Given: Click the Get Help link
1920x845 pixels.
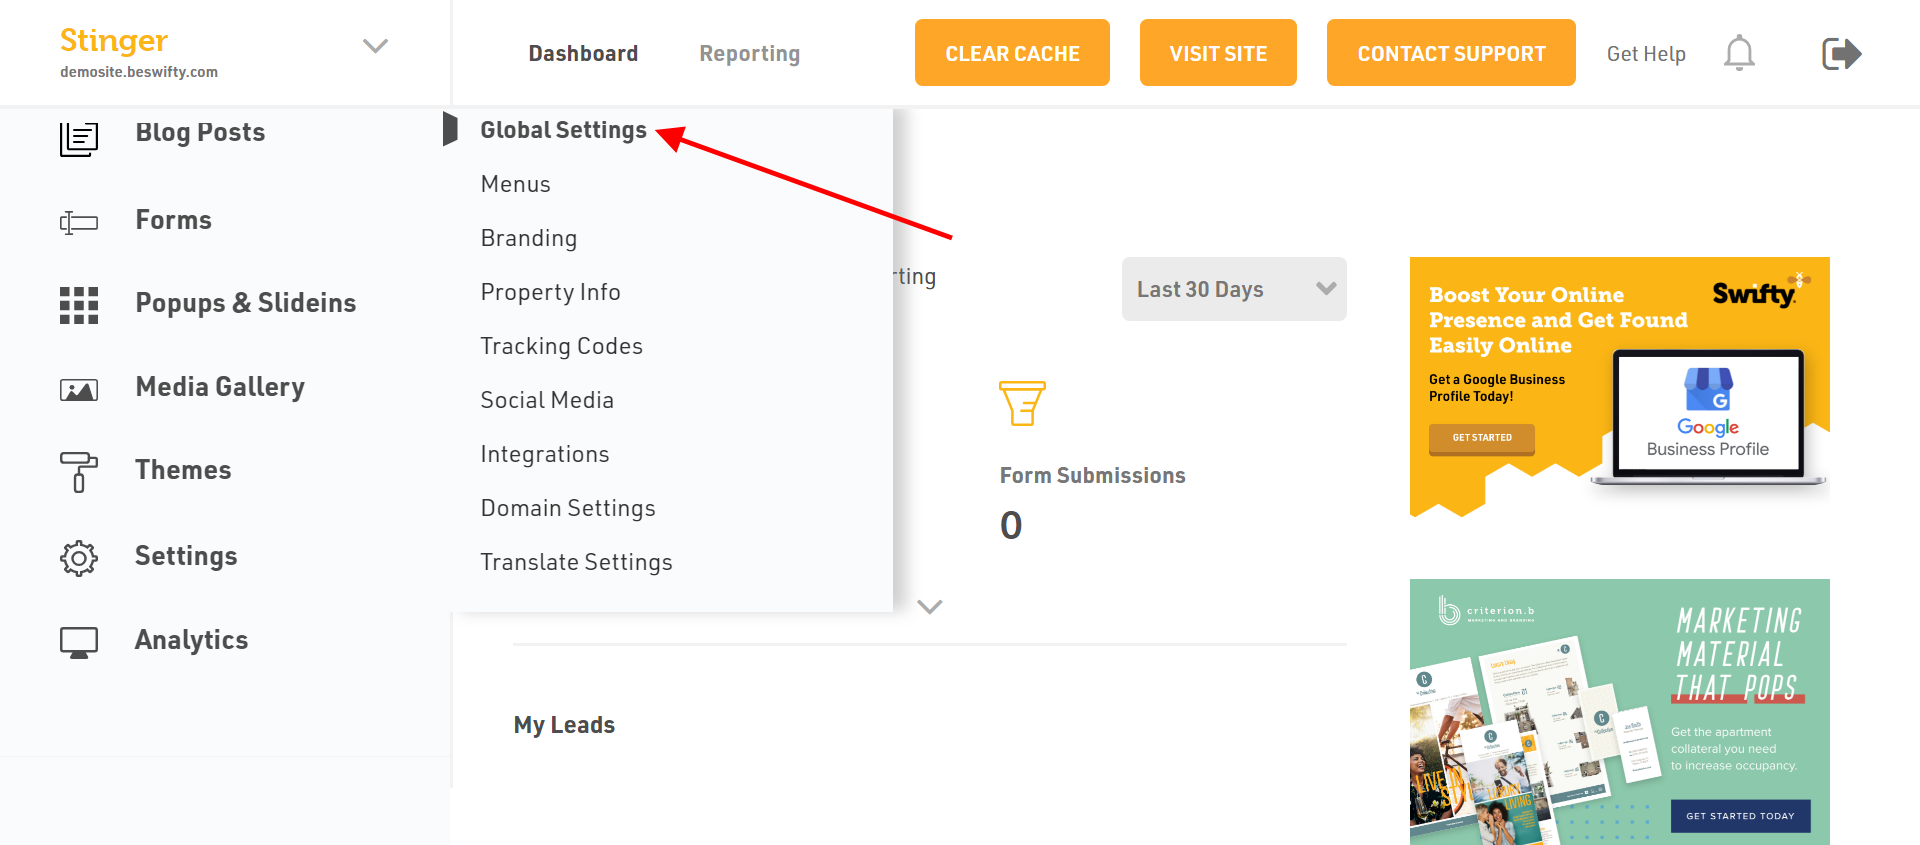Looking at the screenshot, I should 1646,54.
